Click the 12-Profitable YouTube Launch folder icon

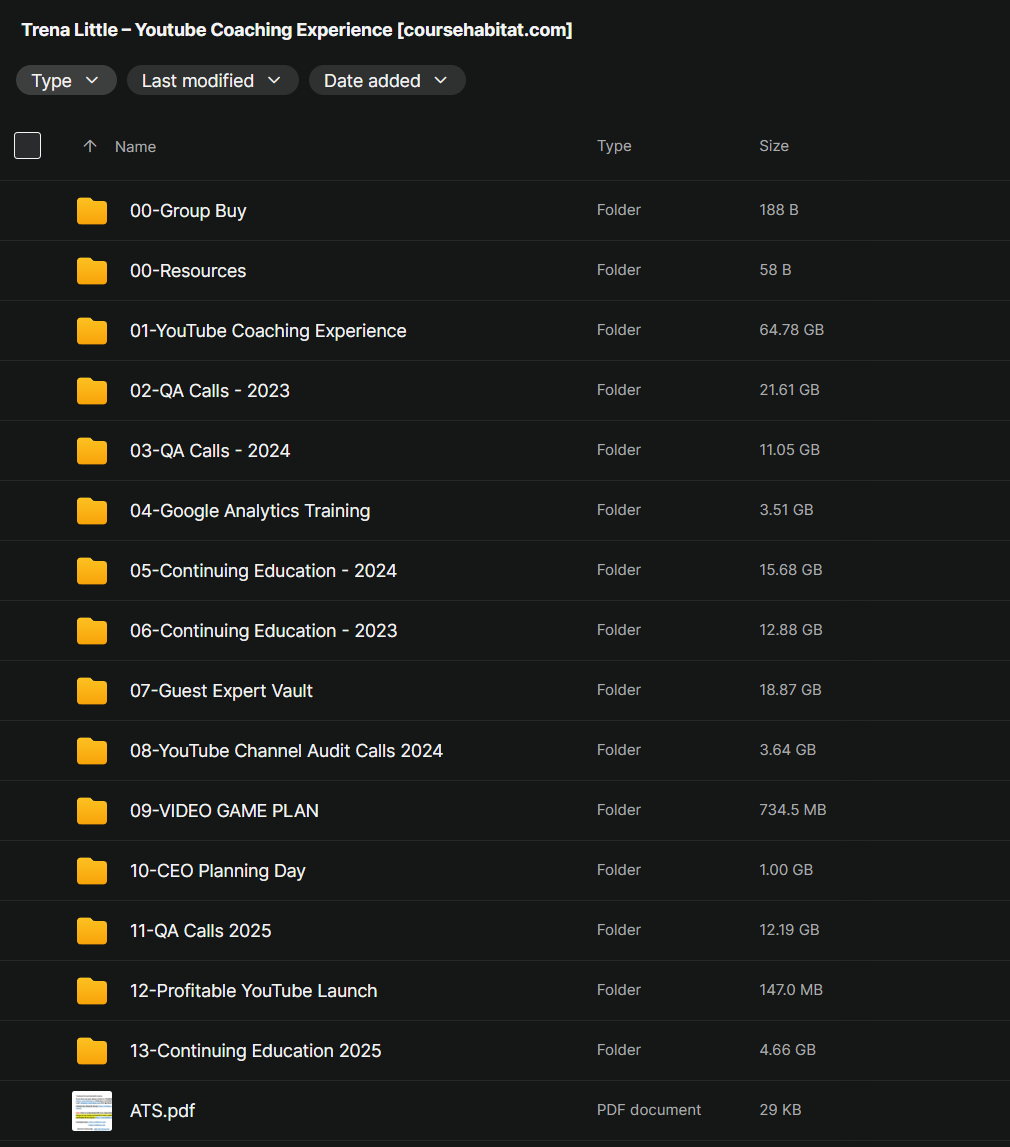92,991
